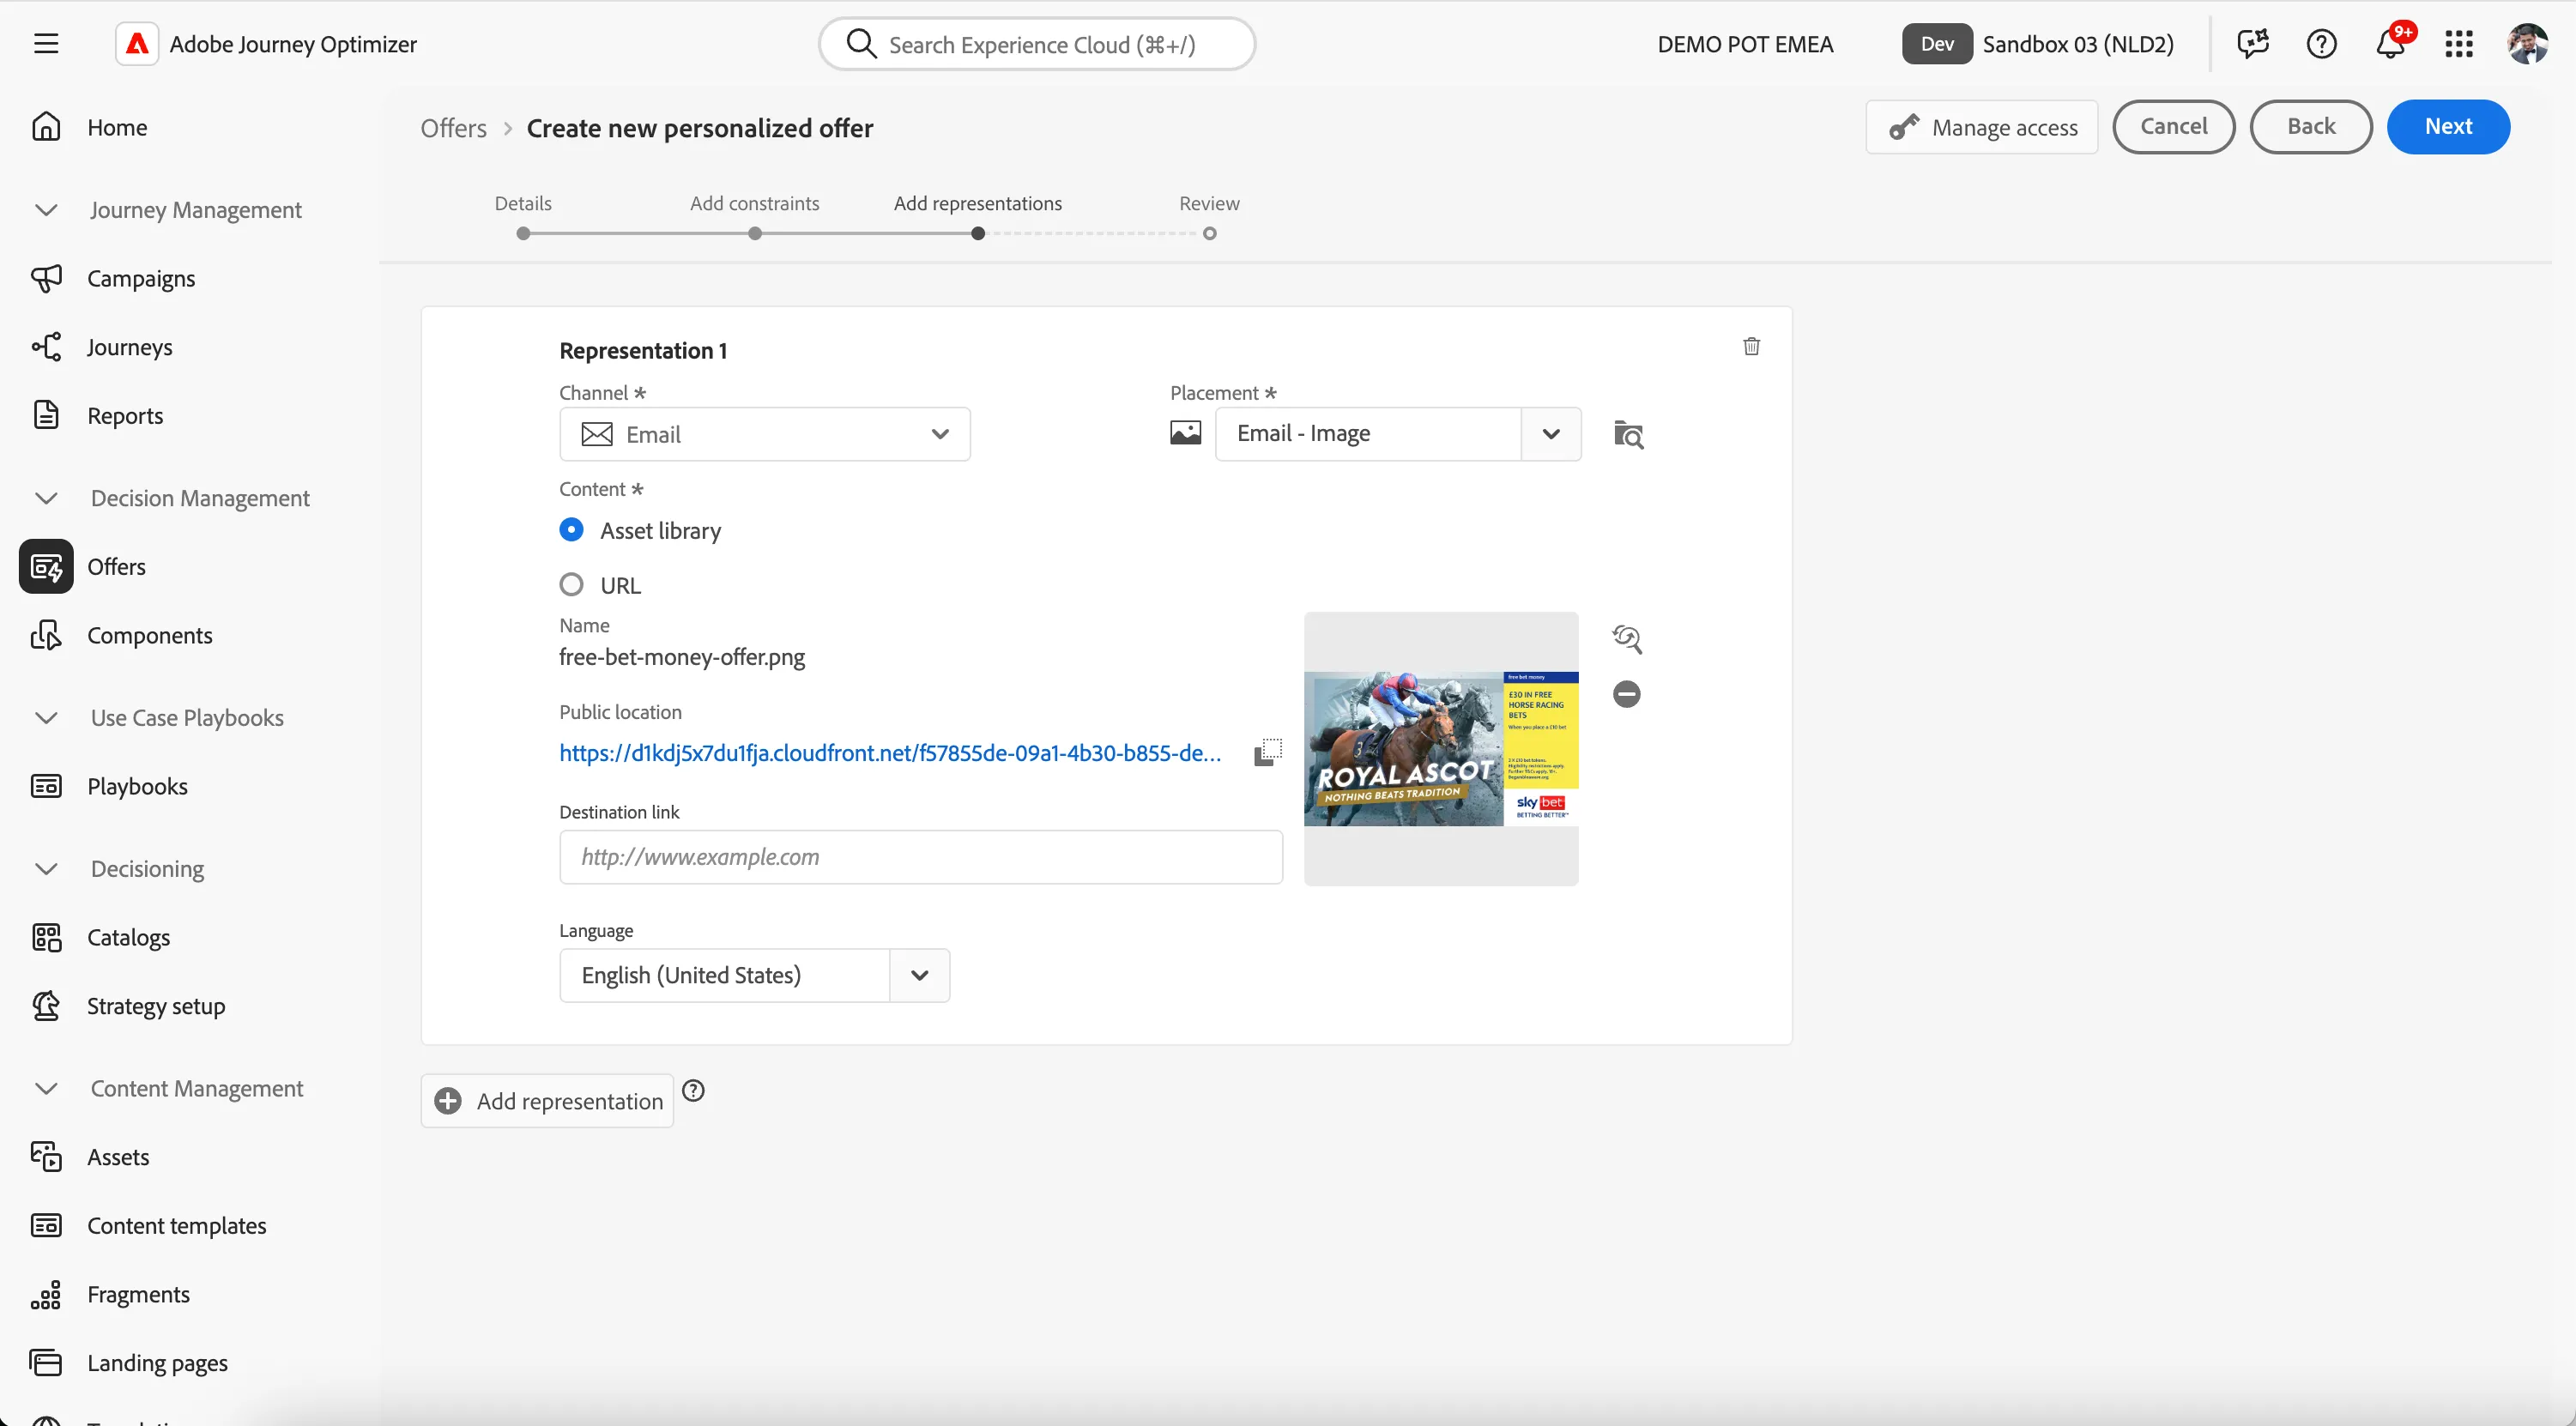2576x1426 pixels.
Task: Open Journeys from the sidebar
Action: pyautogui.click(x=129, y=347)
